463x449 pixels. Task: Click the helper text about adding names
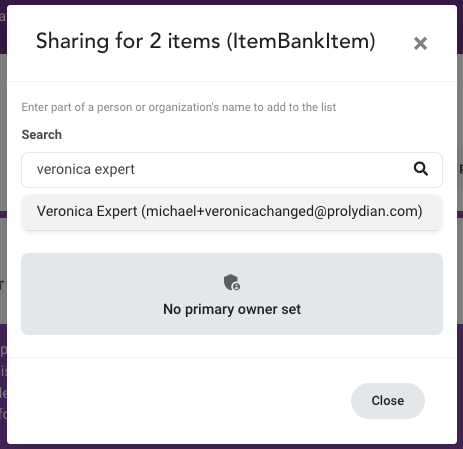coord(179,107)
